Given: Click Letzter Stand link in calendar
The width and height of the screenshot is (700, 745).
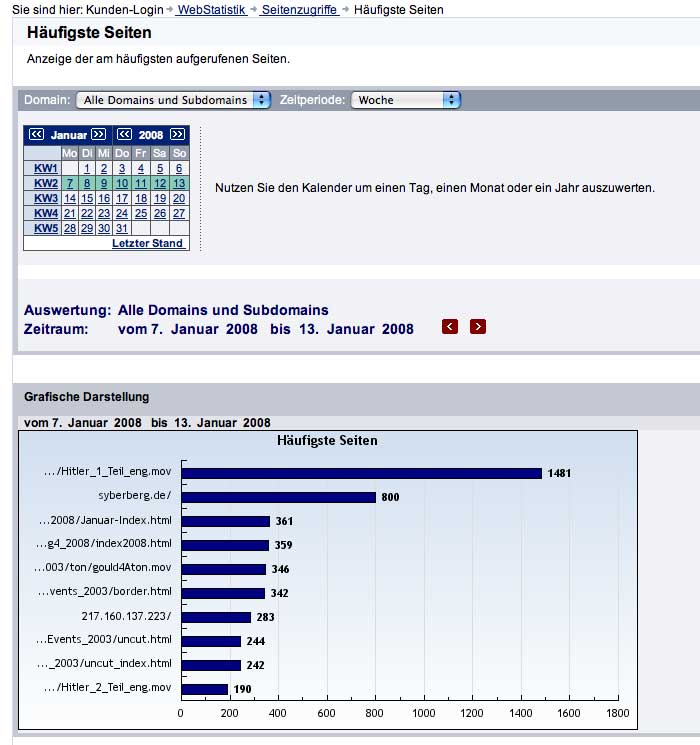Looking at the screenshot, I should (147, 244).
